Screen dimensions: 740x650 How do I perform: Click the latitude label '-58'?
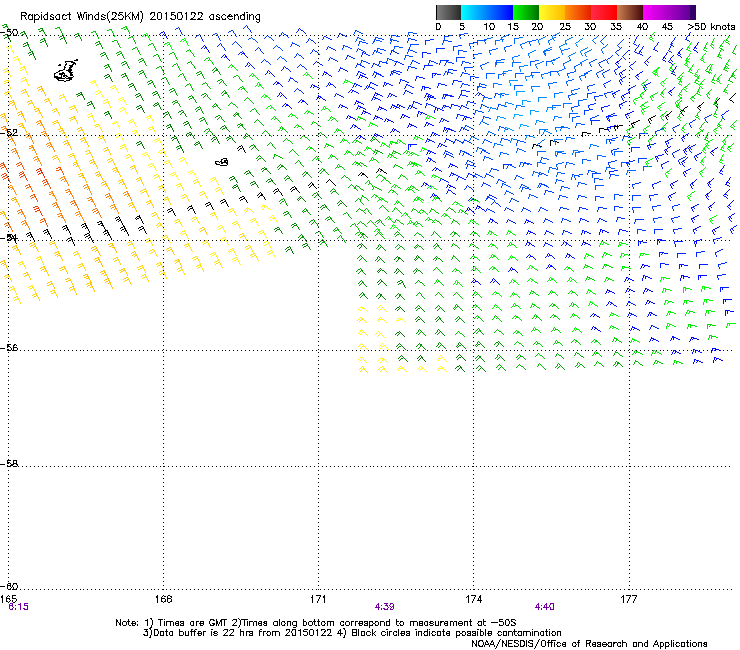[9, 464]
